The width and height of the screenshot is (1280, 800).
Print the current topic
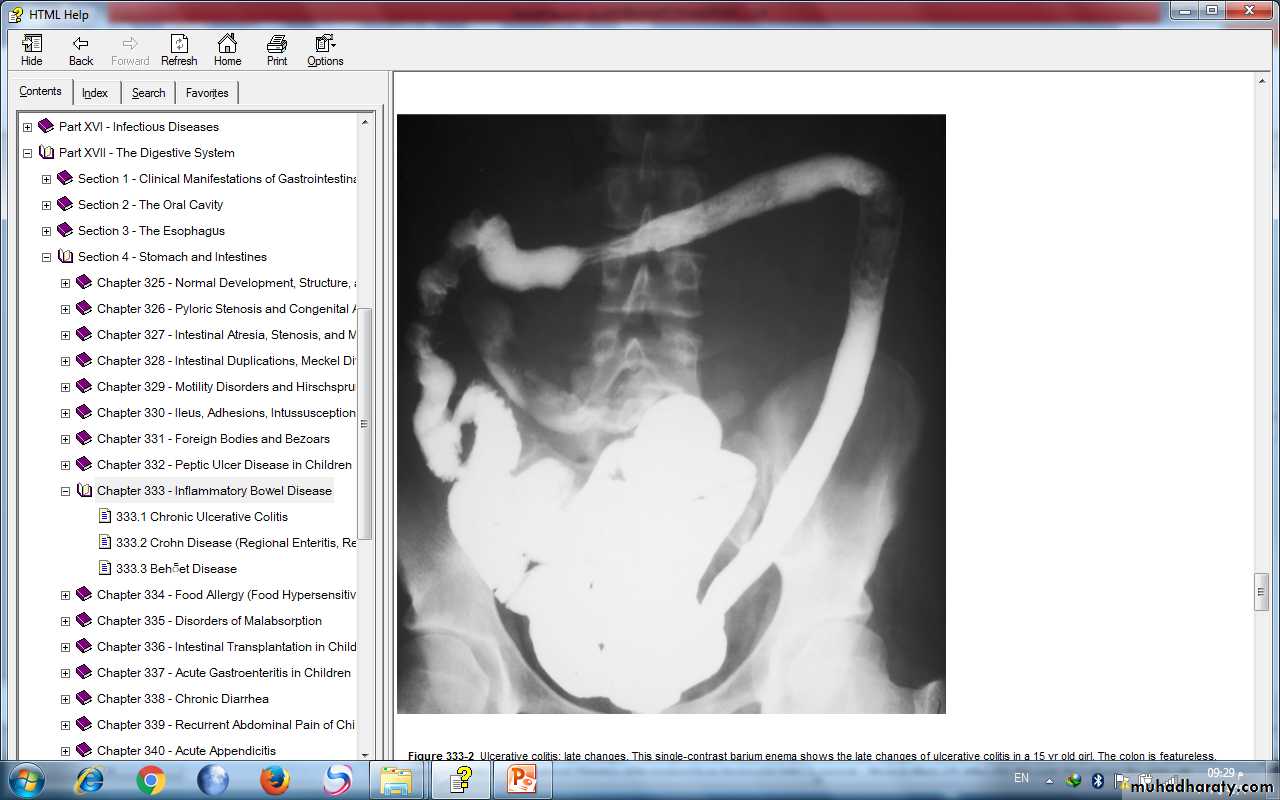point(277,50)
